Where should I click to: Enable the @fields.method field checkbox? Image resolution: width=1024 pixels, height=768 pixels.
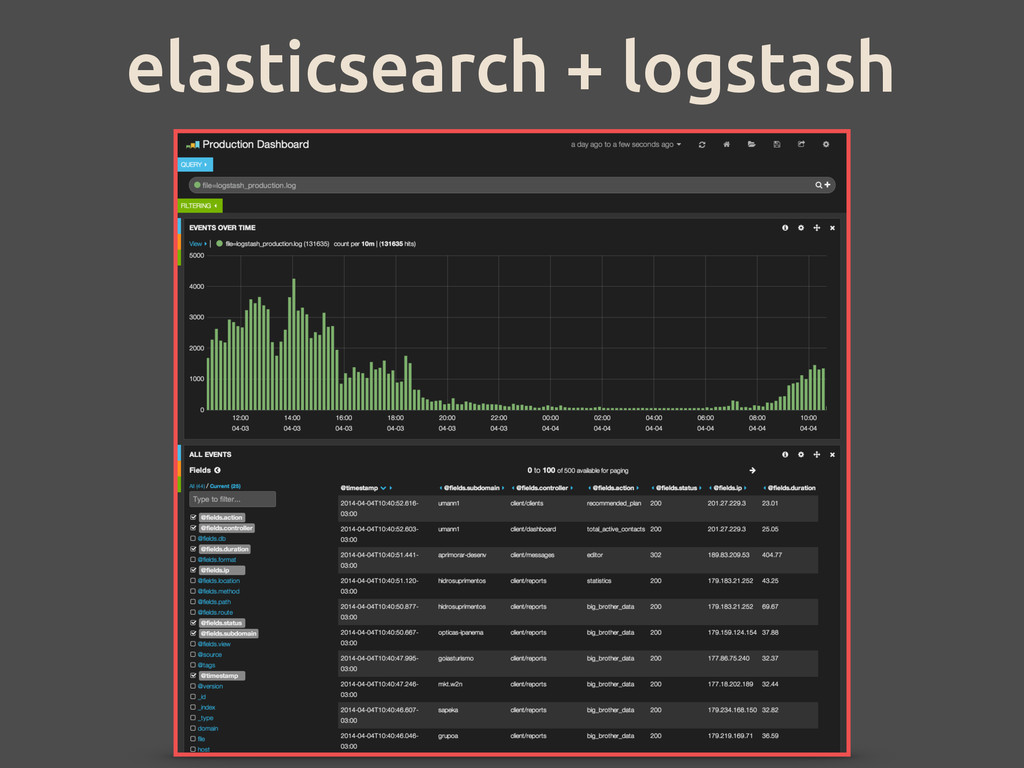193,591
